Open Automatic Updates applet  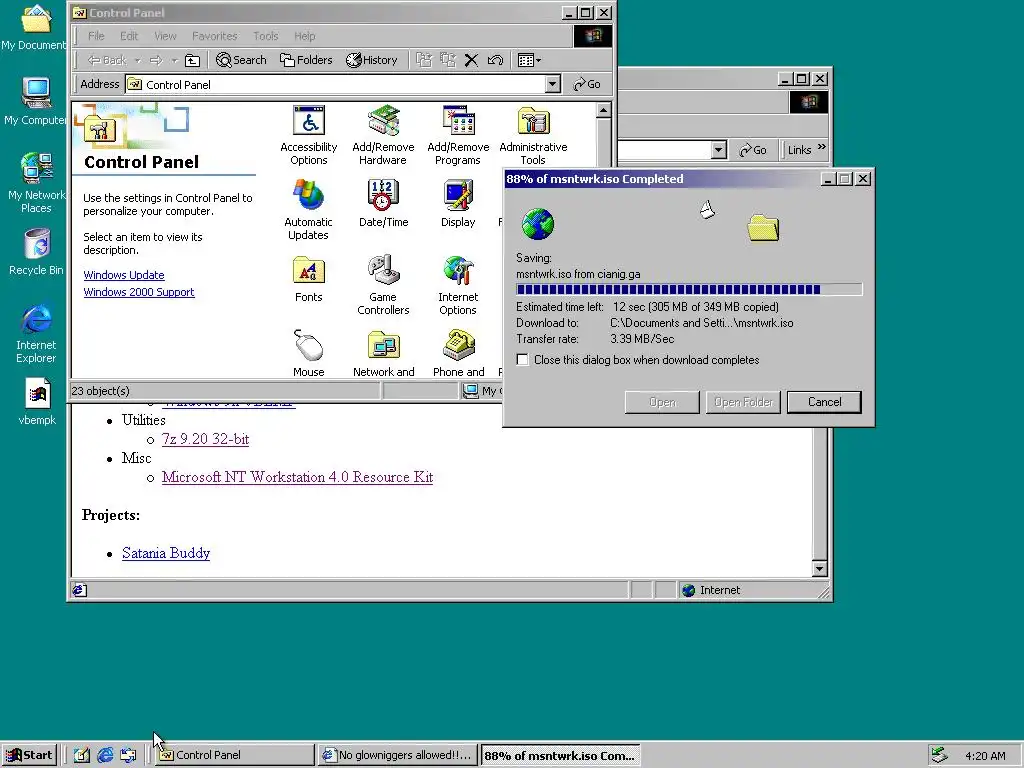(x=309, y=210)
